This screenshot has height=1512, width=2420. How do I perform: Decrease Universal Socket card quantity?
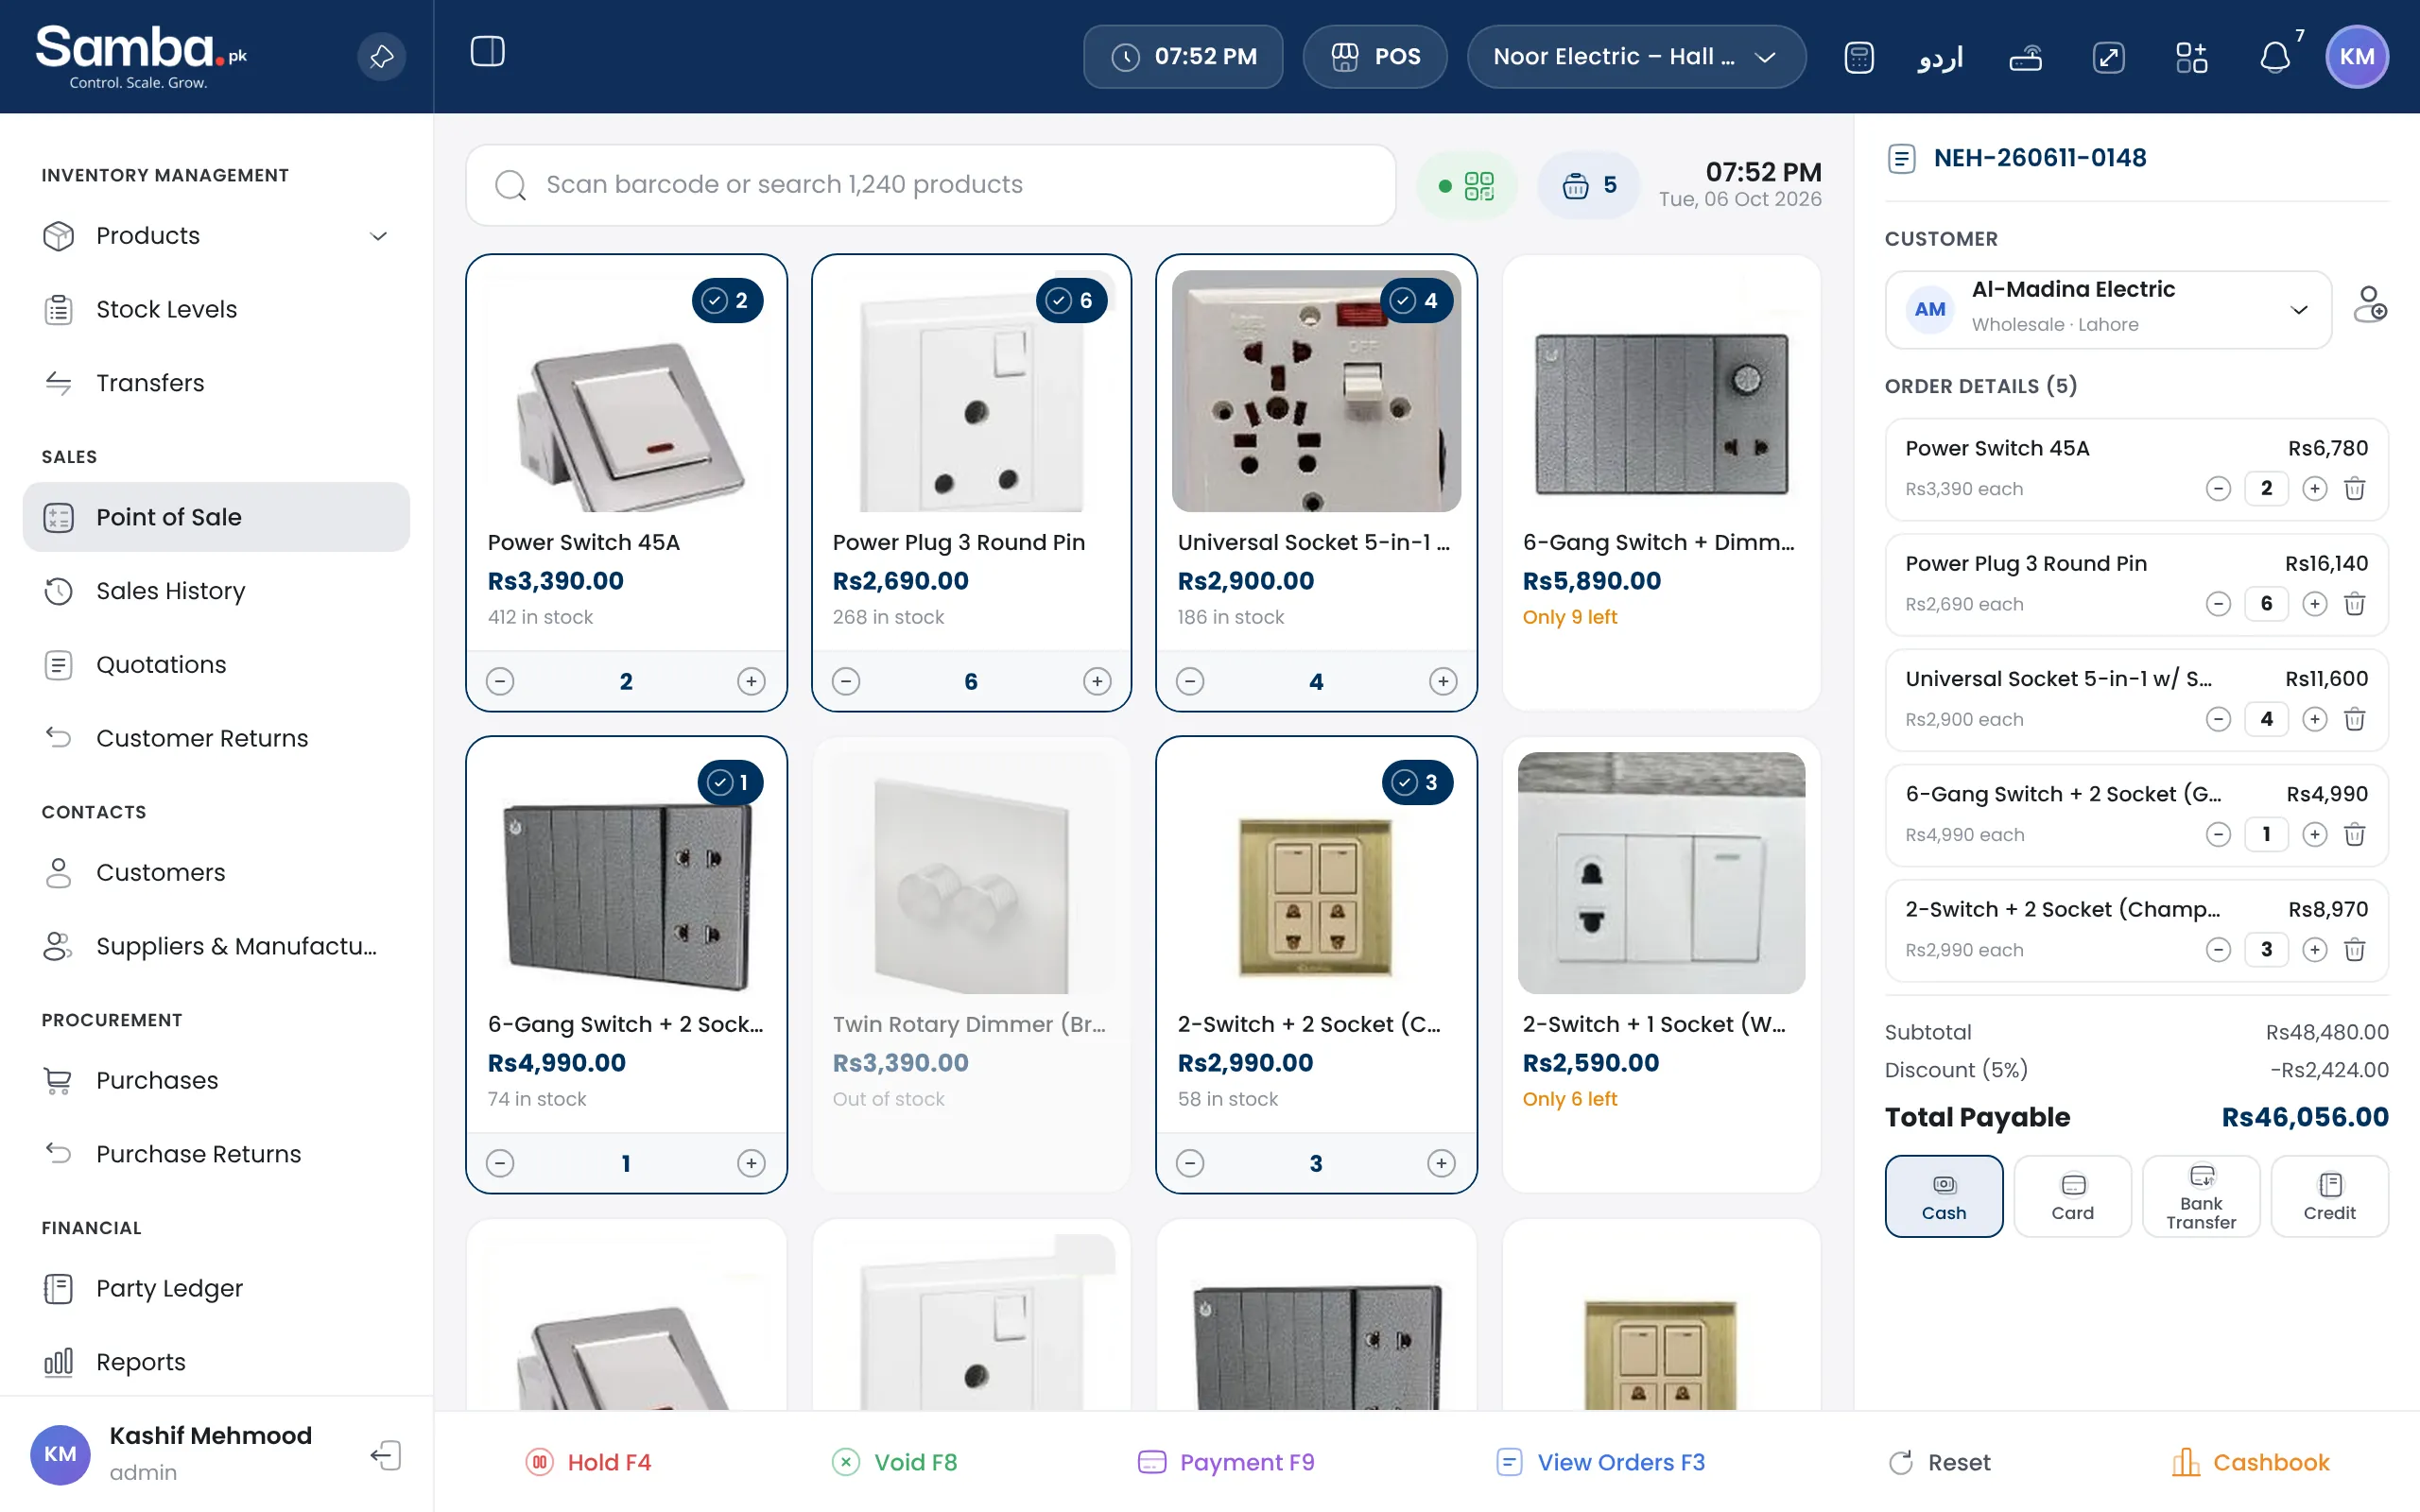pyautogui.click(x=1190, y=682)
